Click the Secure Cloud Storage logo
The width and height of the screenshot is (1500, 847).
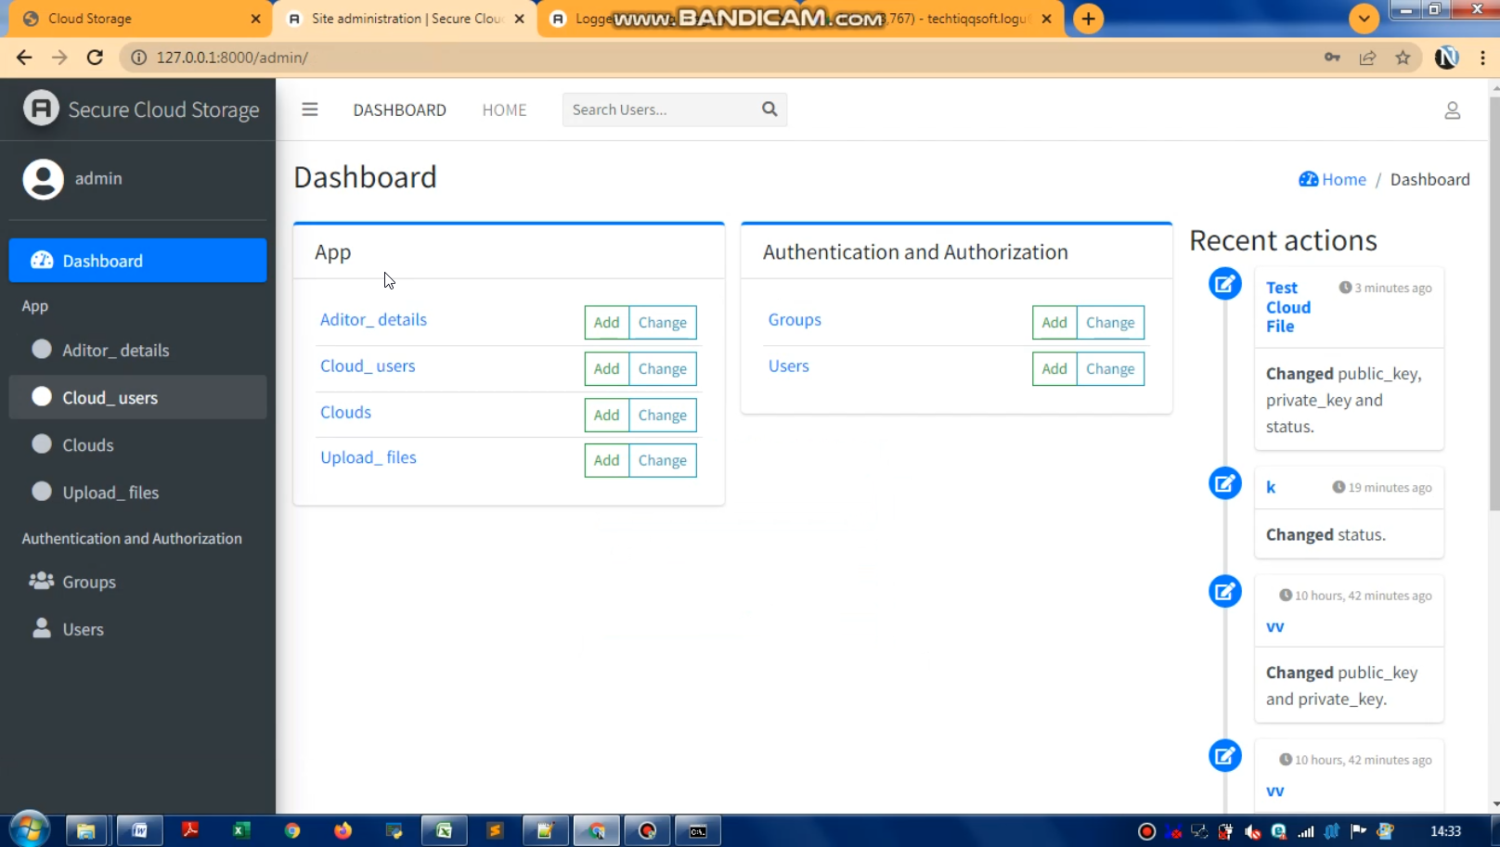[x=41, y=109]
